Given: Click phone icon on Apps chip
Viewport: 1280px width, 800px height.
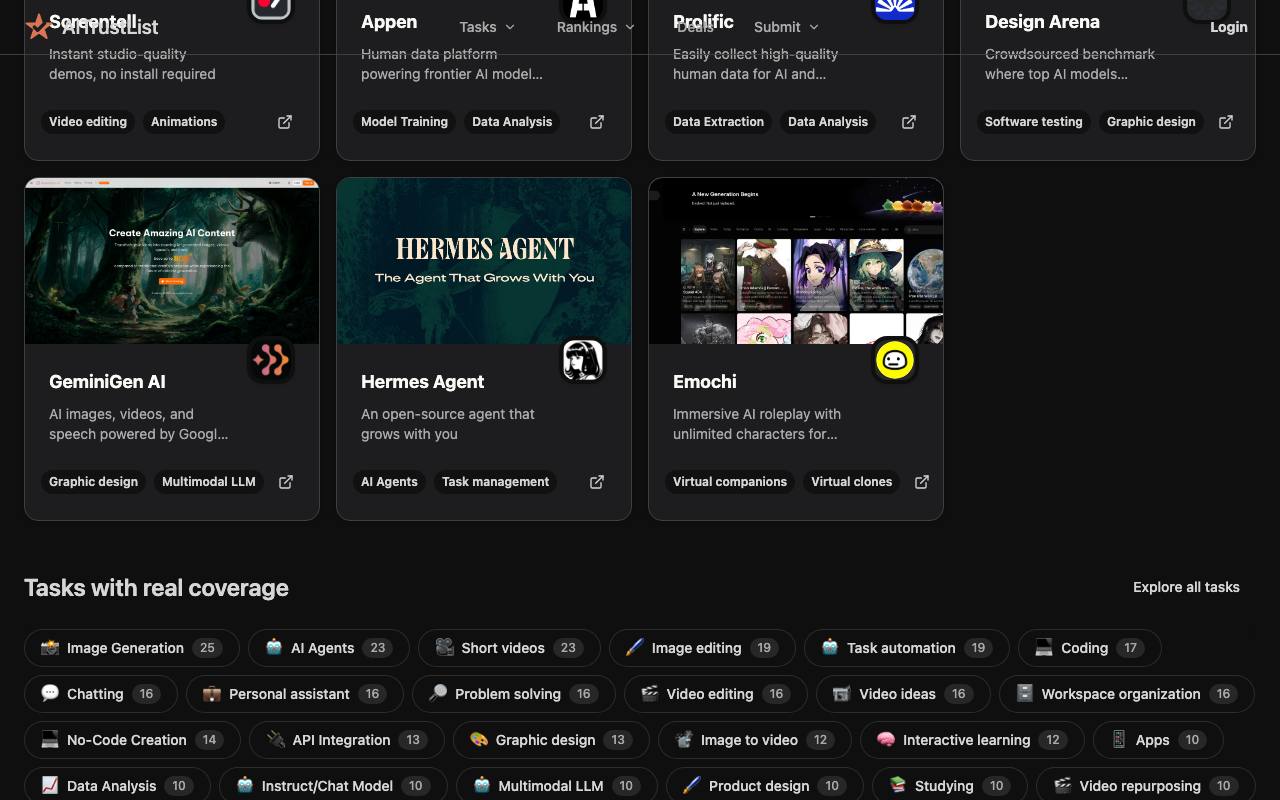Looking at the screenshot, I should click(1119, 740).
